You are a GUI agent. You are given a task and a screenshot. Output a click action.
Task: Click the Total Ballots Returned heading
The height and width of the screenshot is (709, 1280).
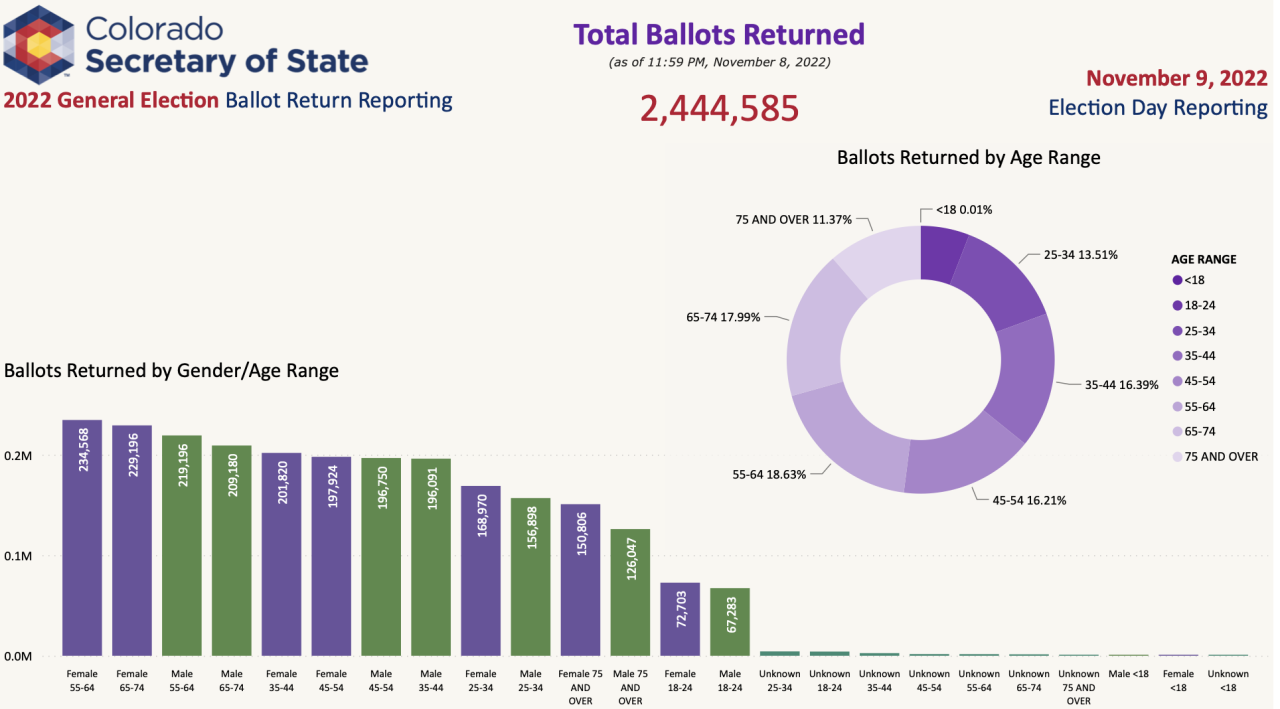pos(719,34)
